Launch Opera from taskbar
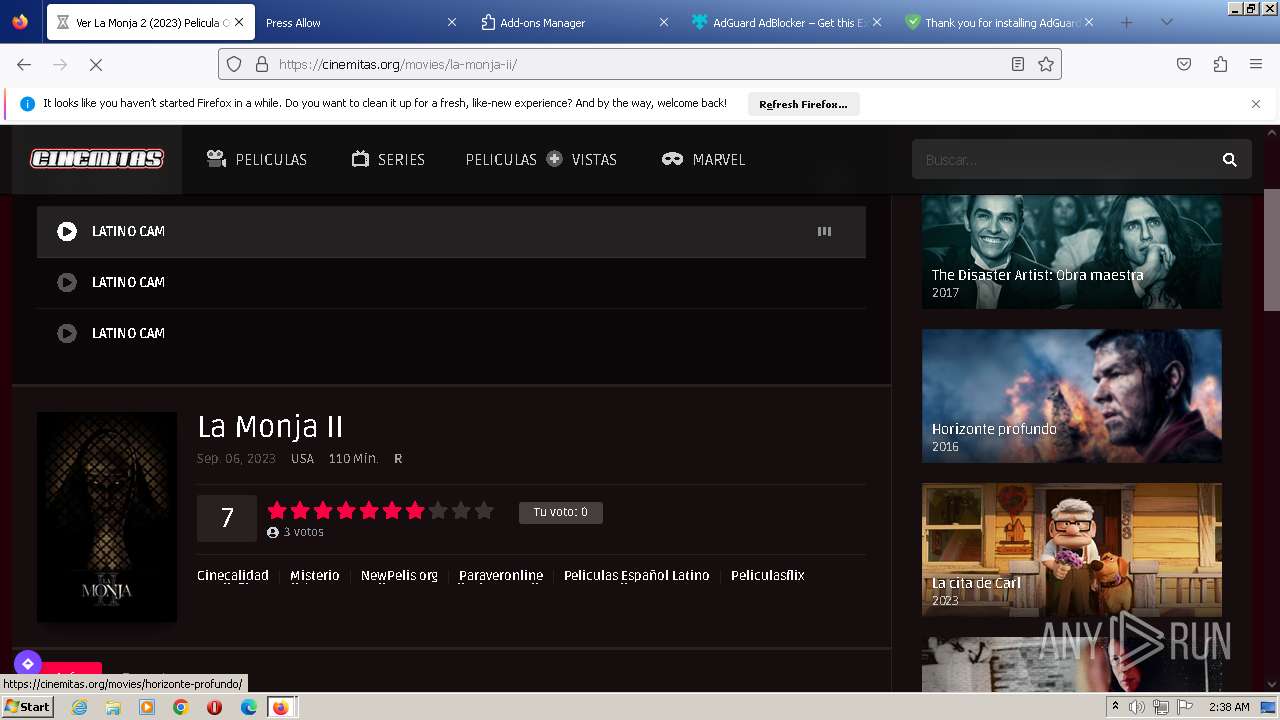This screenshot has width=1280, height=720. 214,707
